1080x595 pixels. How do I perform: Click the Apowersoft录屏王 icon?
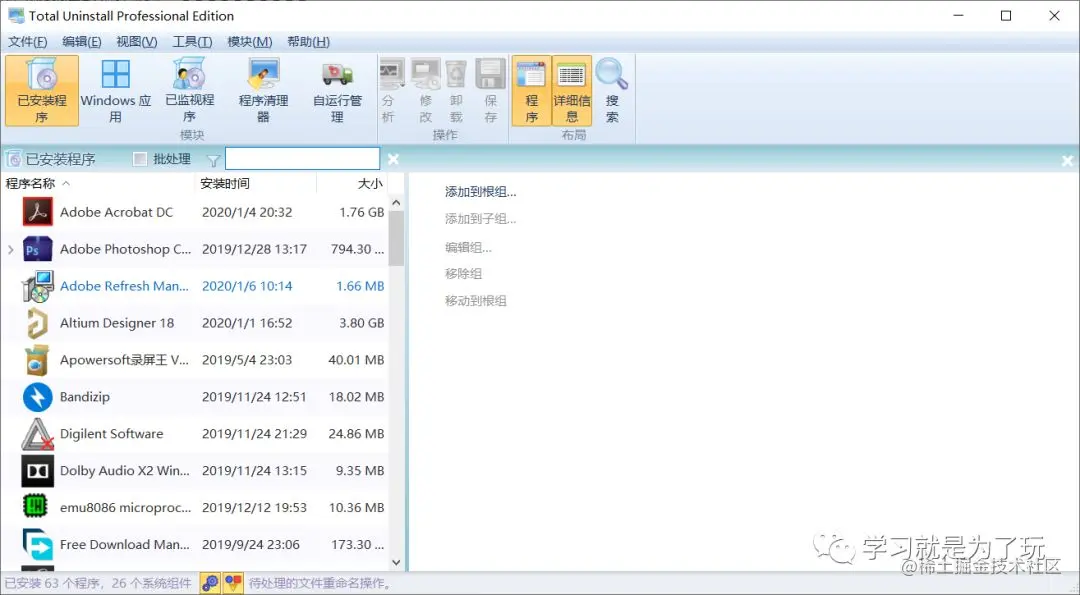[x=37, y=360]
